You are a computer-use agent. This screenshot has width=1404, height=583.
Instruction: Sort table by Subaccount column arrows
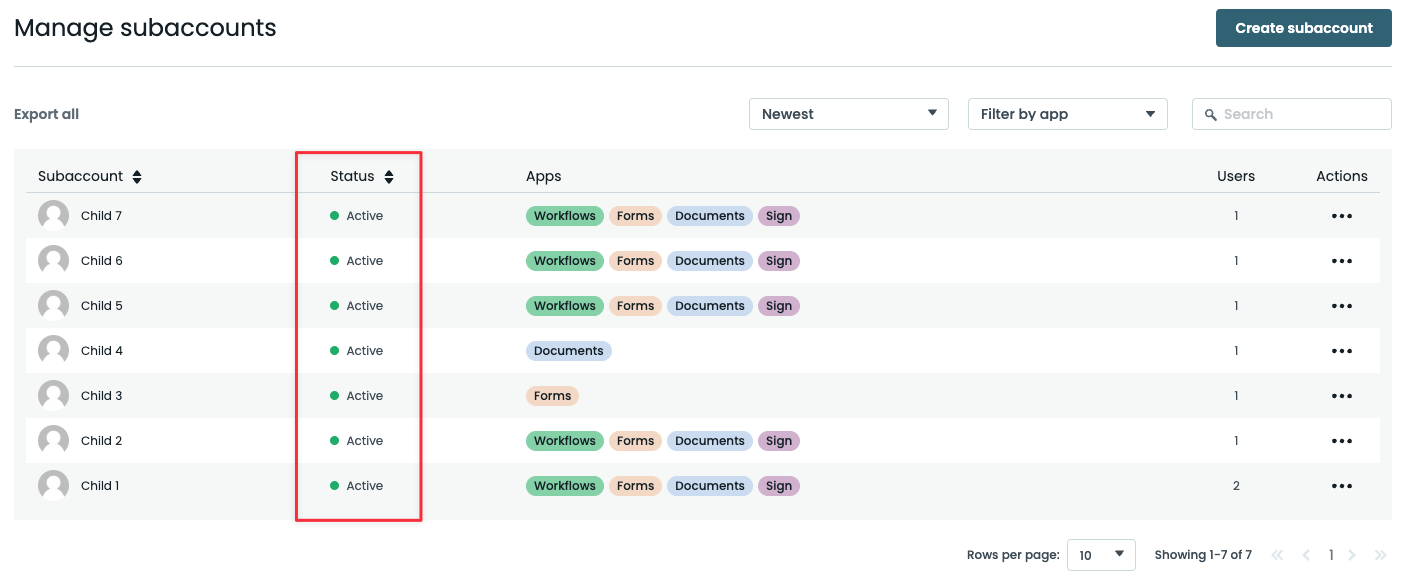point(137,177)
